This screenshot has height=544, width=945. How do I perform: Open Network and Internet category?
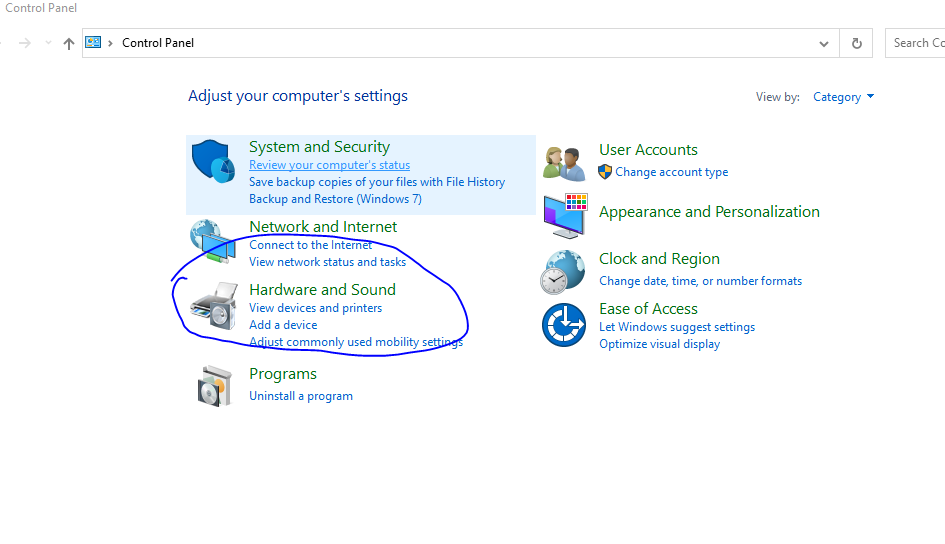point(323,227)
